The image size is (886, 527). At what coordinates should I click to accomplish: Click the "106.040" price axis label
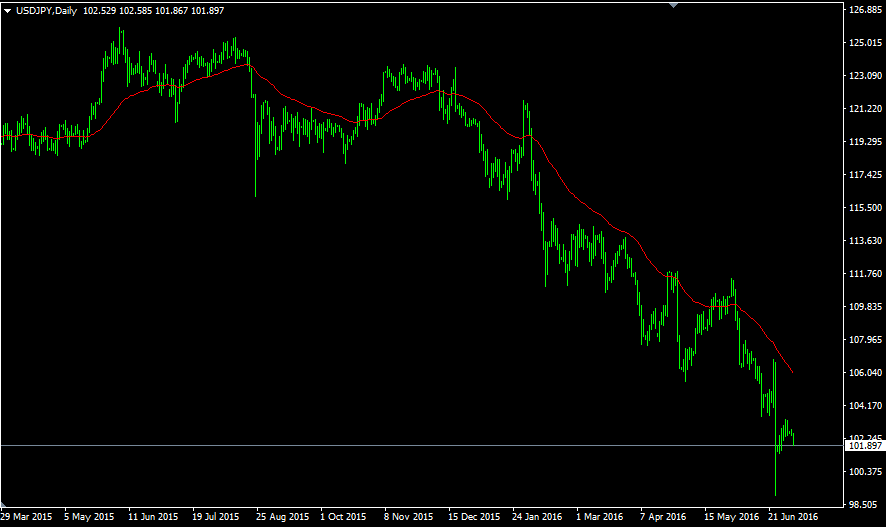[x=865, y=372]
